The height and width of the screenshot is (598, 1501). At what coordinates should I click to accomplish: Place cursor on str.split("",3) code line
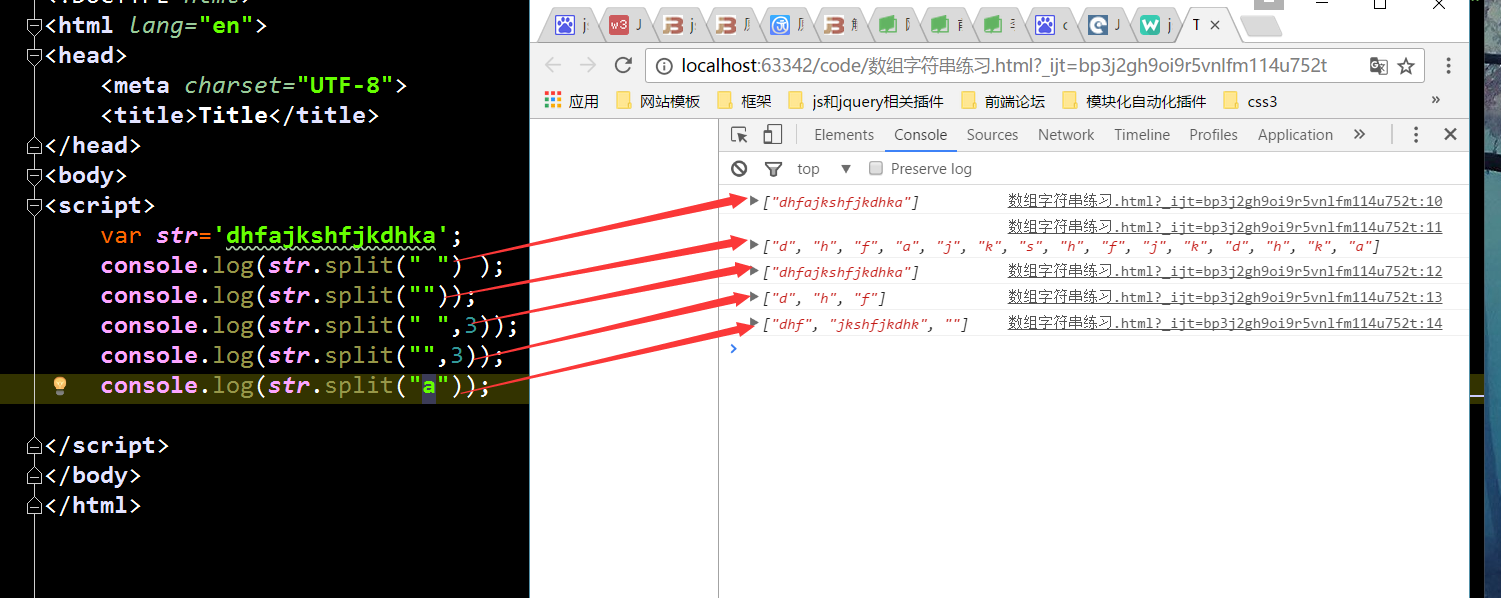pos(302,356)
